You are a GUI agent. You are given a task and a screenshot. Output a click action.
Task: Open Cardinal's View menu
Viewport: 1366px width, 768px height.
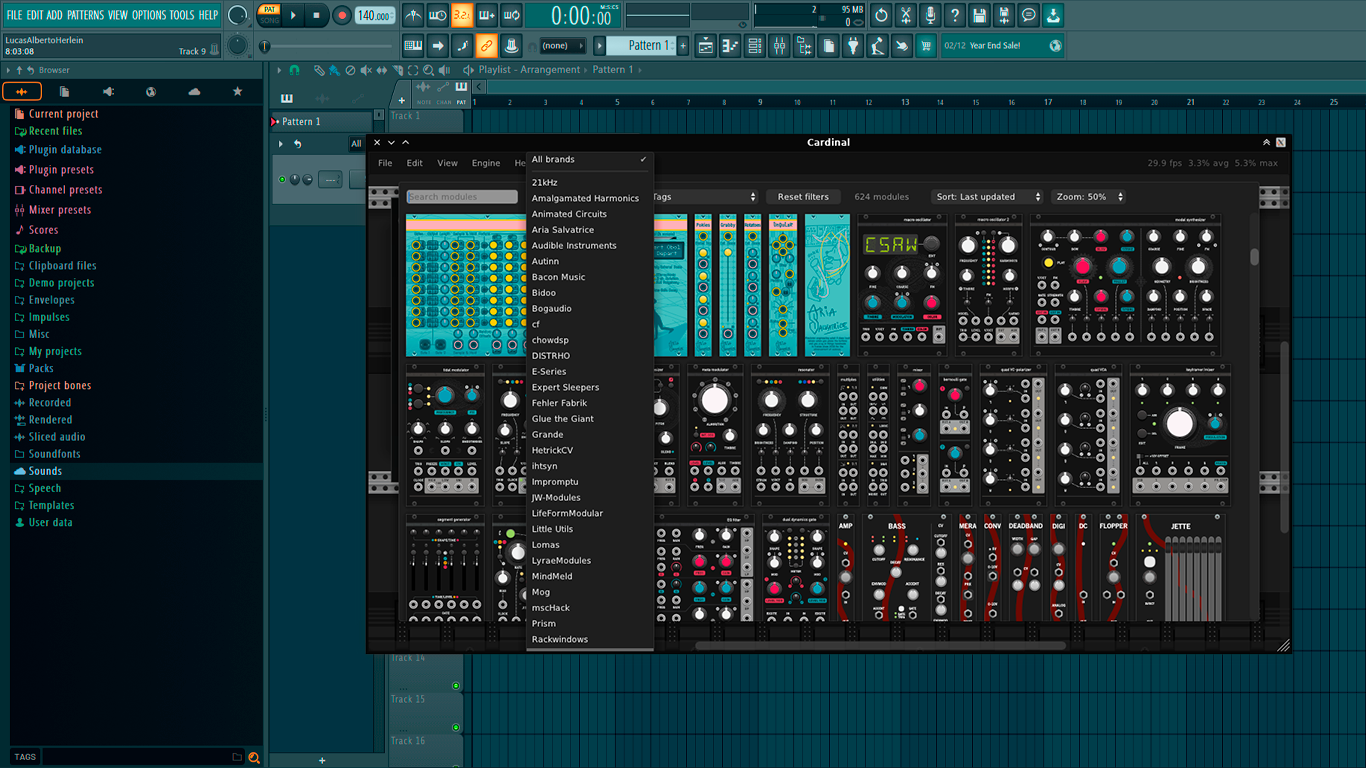447,163
